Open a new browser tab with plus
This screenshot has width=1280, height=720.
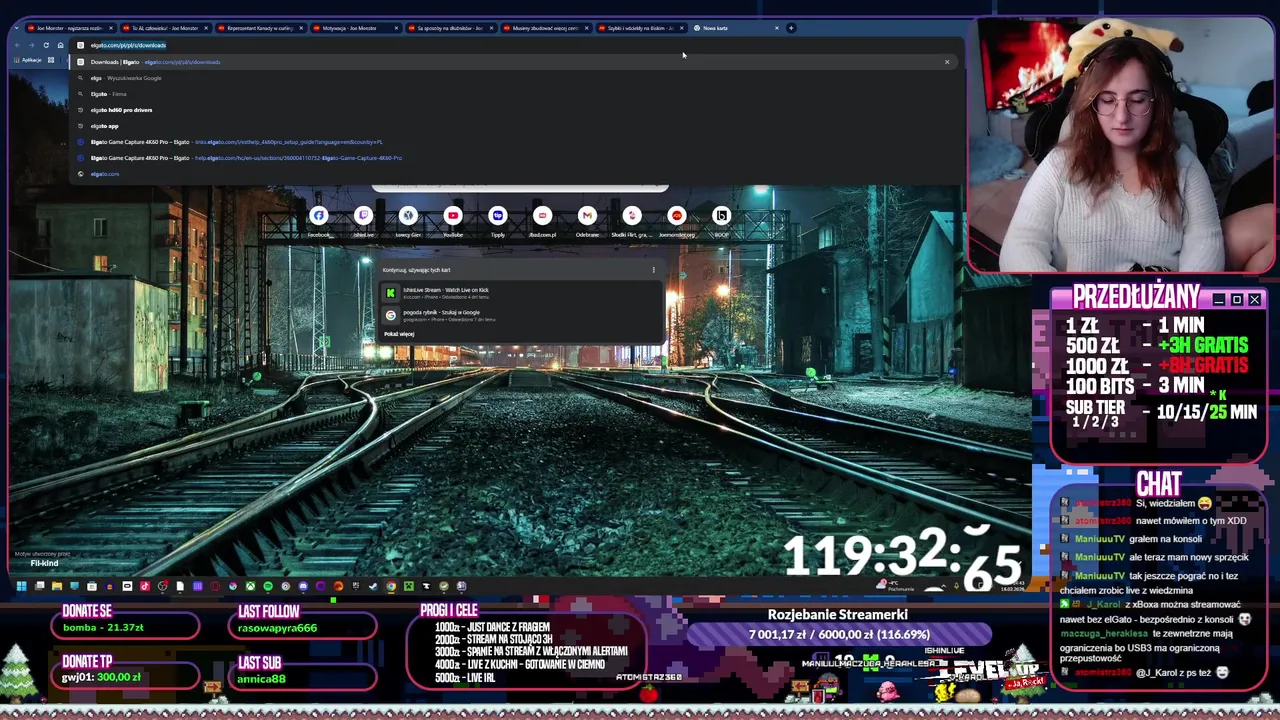(x=791, y=28)
